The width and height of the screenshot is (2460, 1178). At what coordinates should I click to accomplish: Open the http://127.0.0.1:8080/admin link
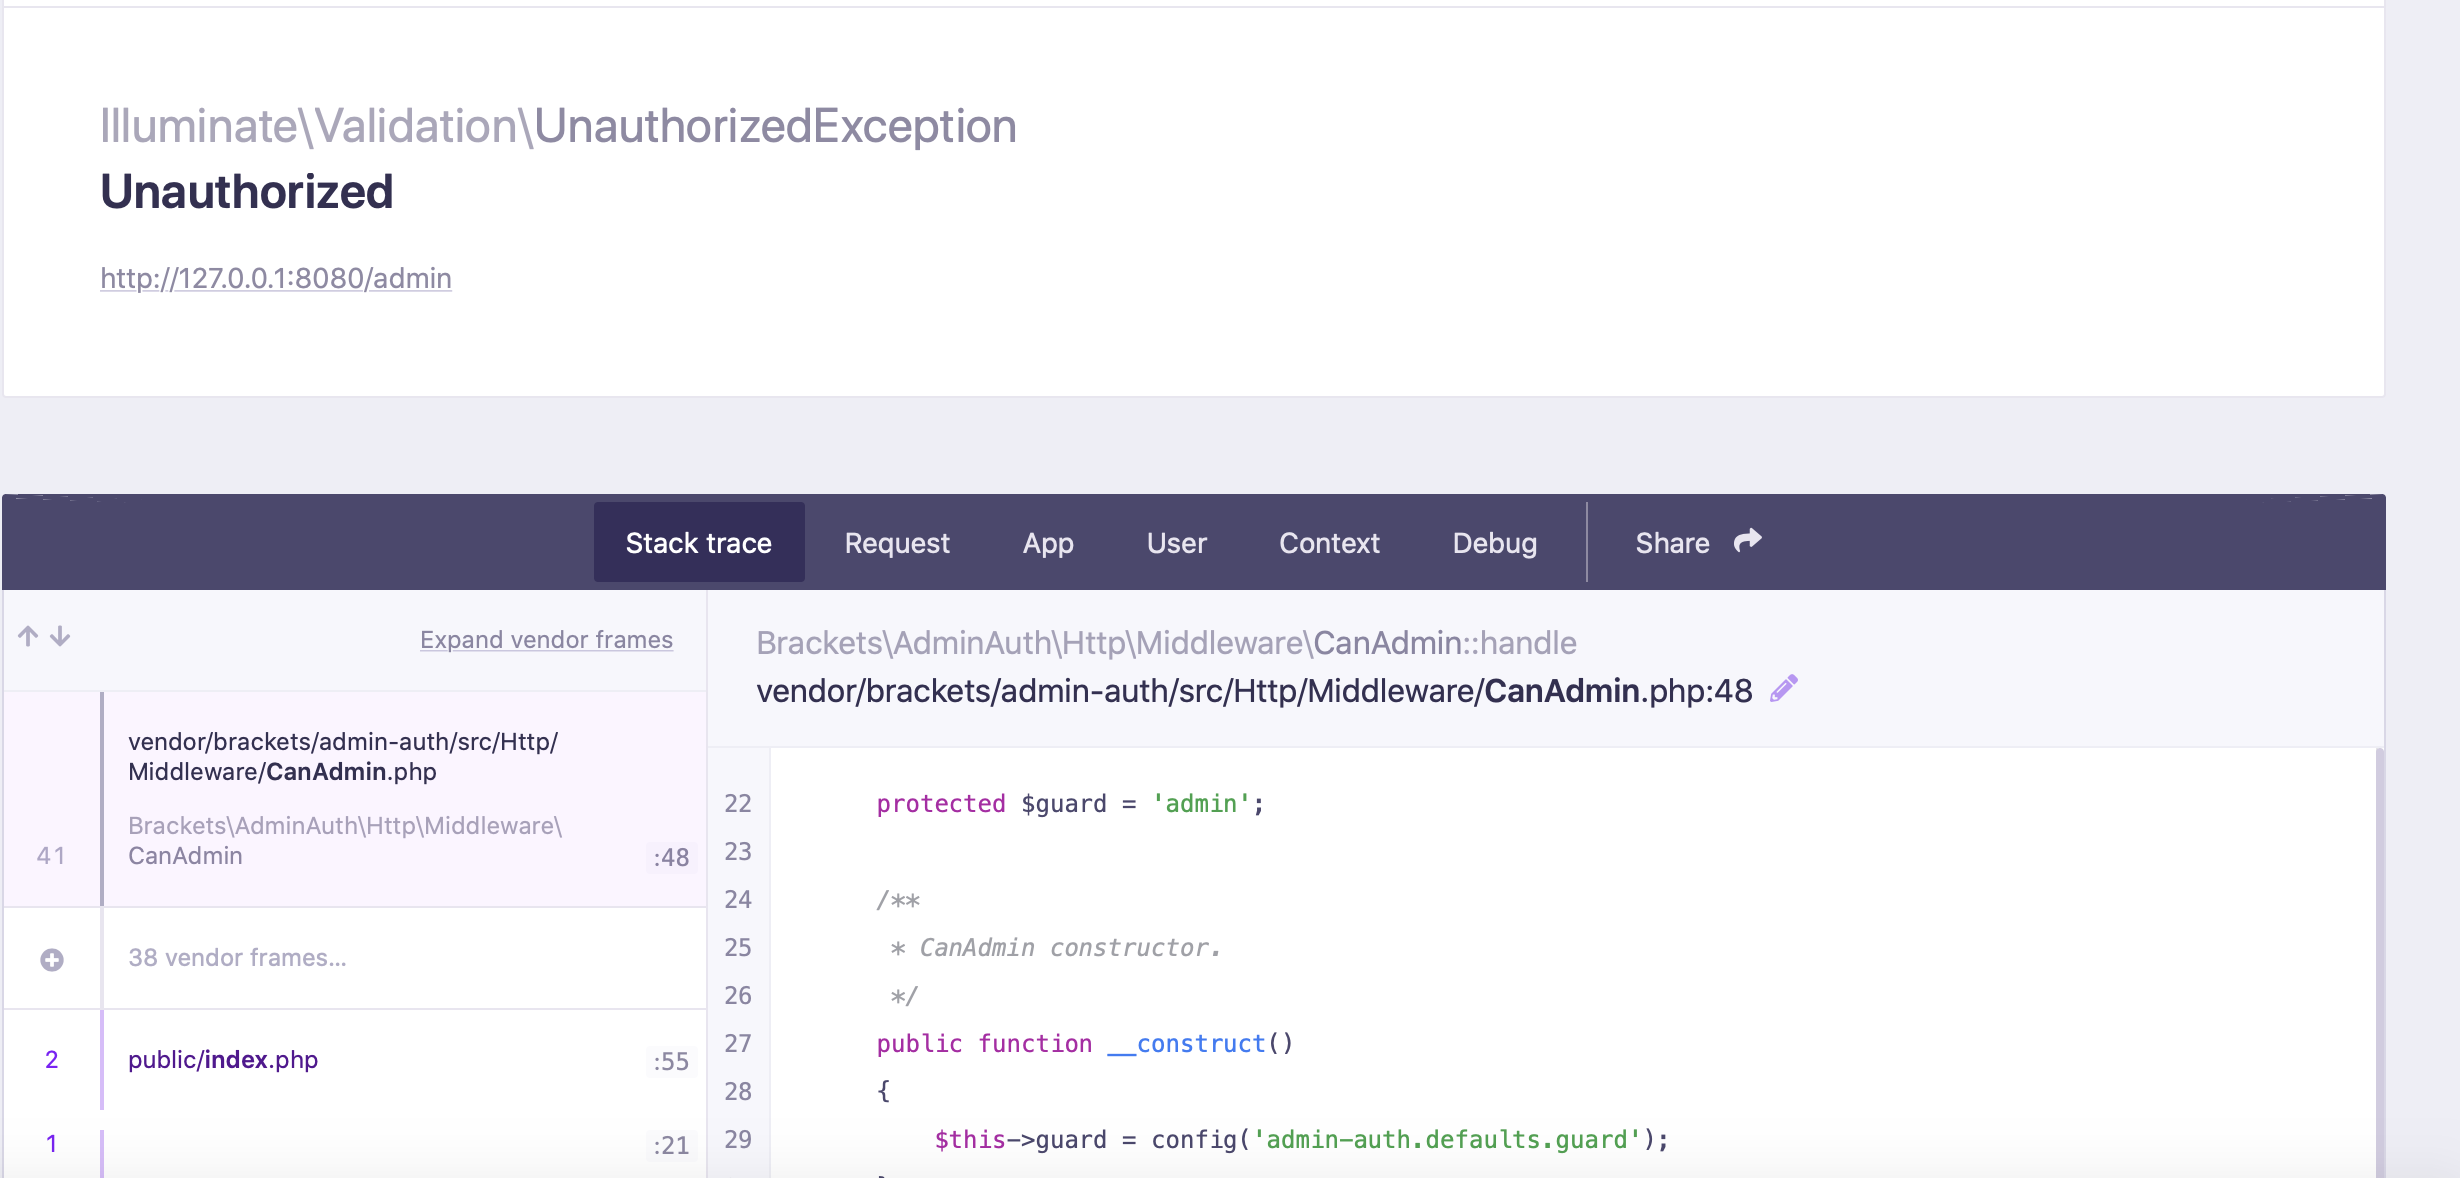276,278
